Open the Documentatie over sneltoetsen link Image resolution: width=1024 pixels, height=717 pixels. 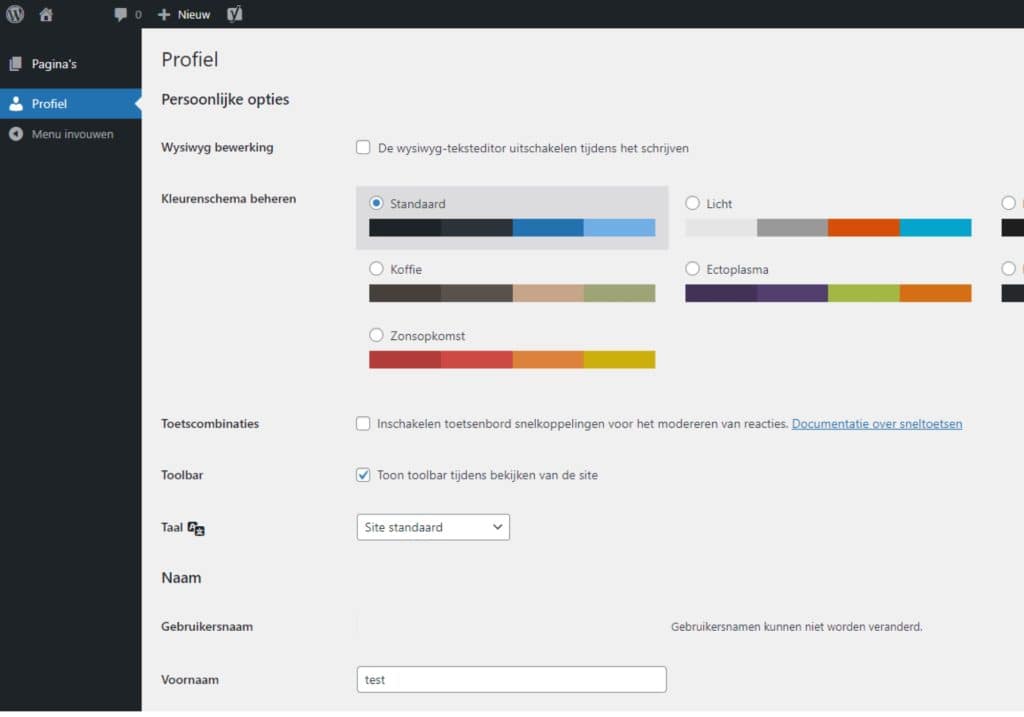coord(876,423)
